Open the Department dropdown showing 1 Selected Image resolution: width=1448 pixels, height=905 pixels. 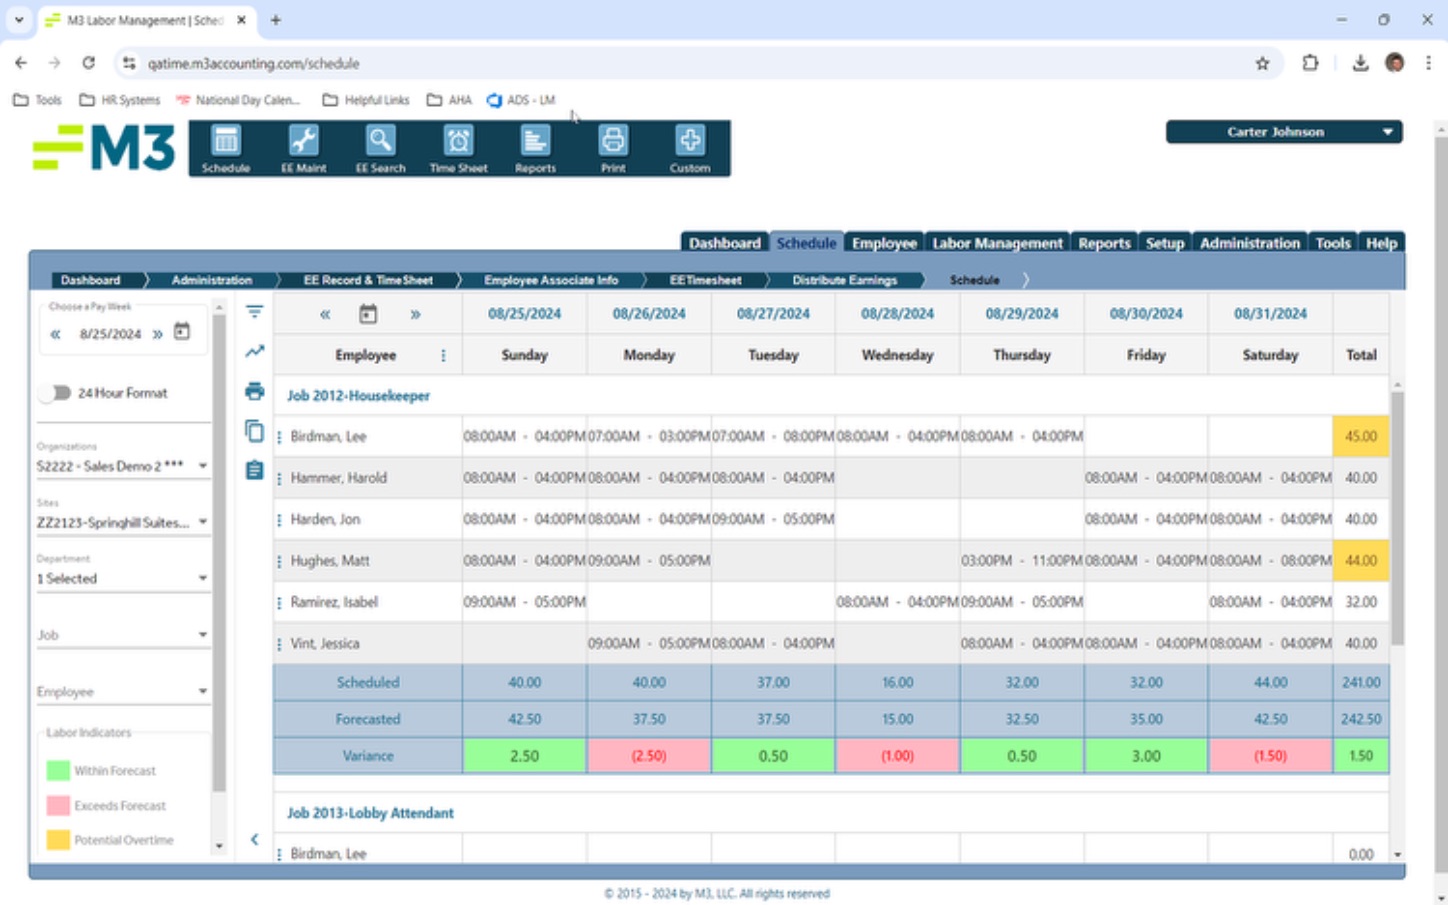[122, 579]
